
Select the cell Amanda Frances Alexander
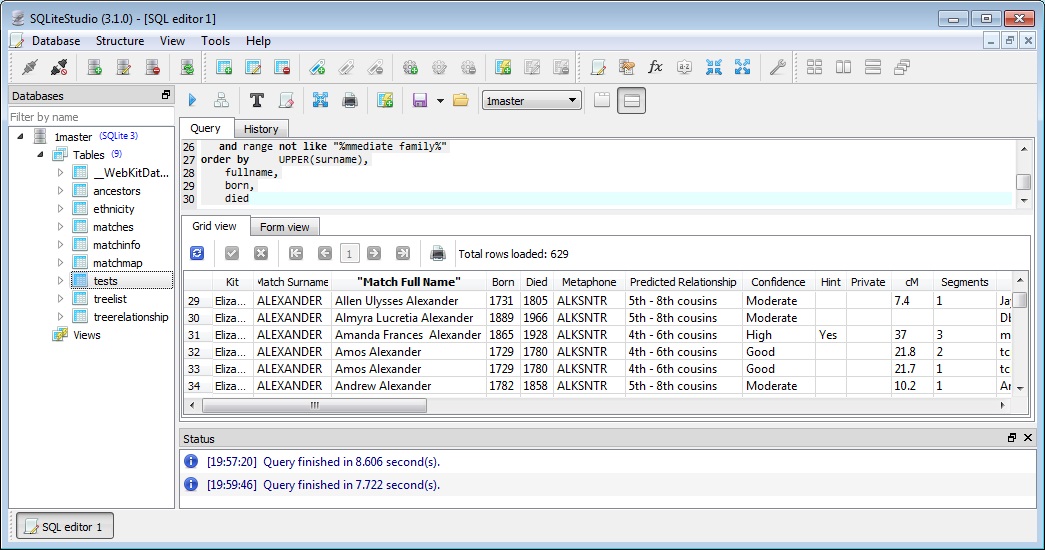[408, 335]
